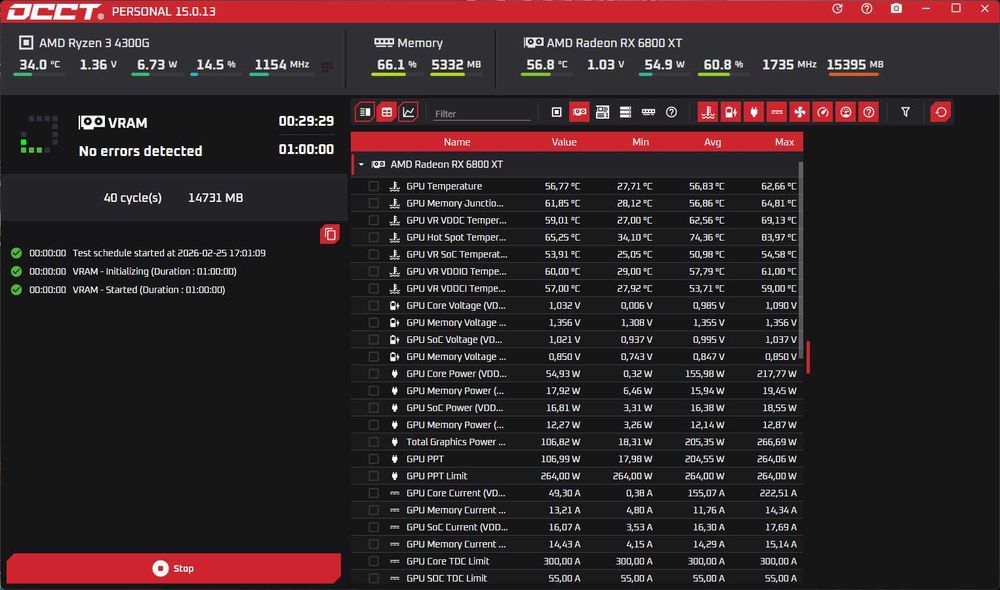The width and height of the screenshot is (1000, 590).
Task: Stop the running VRAM test
Action: [173, 568]
